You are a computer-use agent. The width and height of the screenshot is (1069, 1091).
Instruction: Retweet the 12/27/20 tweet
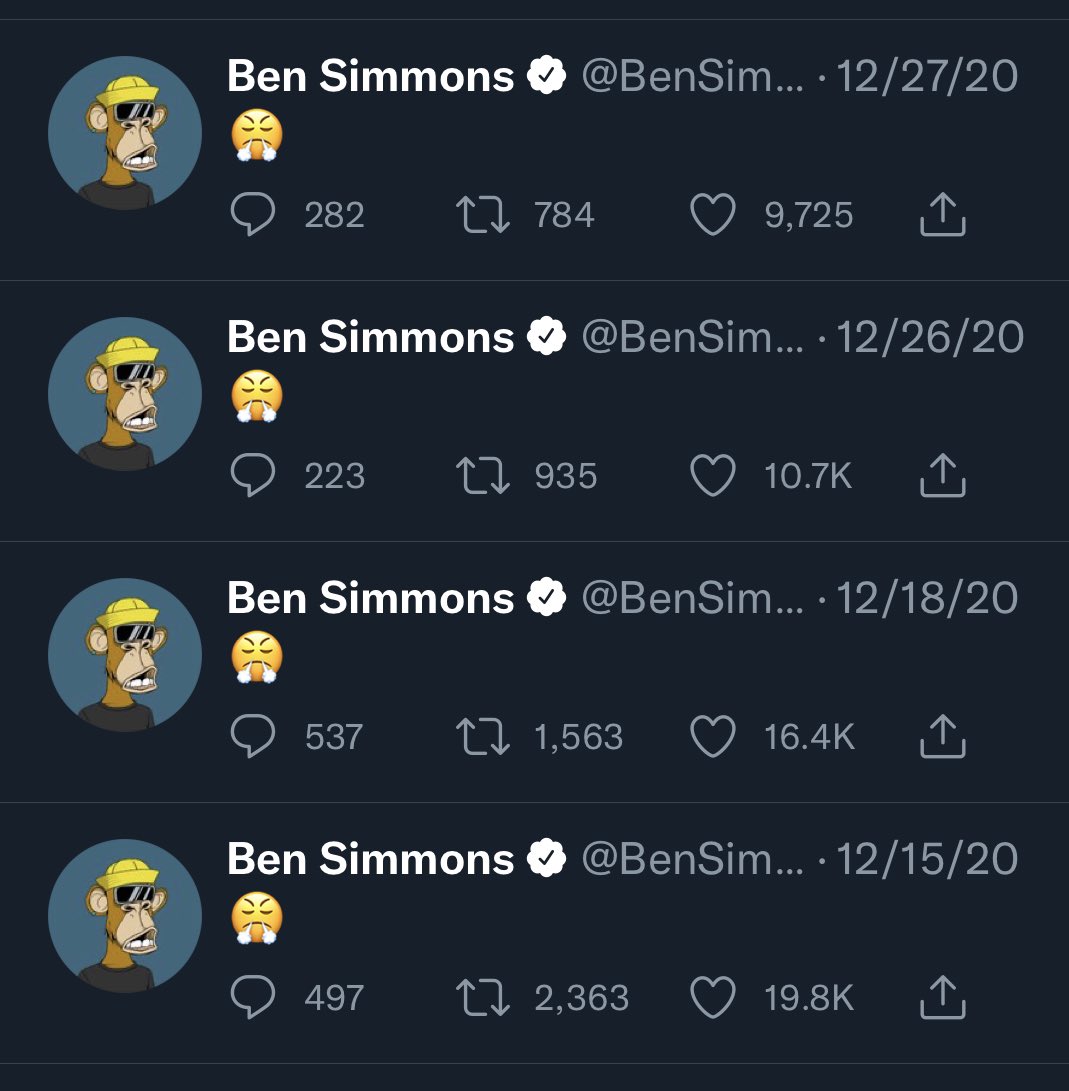[483, 215]
